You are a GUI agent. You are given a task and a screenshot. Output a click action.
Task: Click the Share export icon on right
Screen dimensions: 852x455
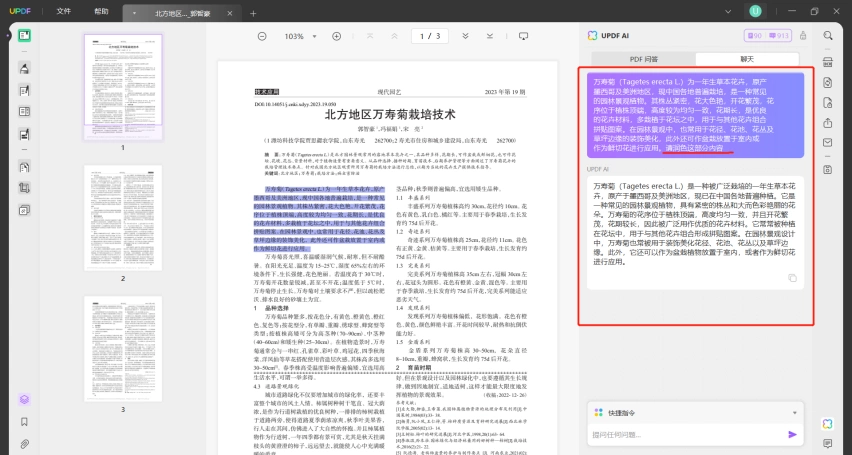[x=828, y=123]
